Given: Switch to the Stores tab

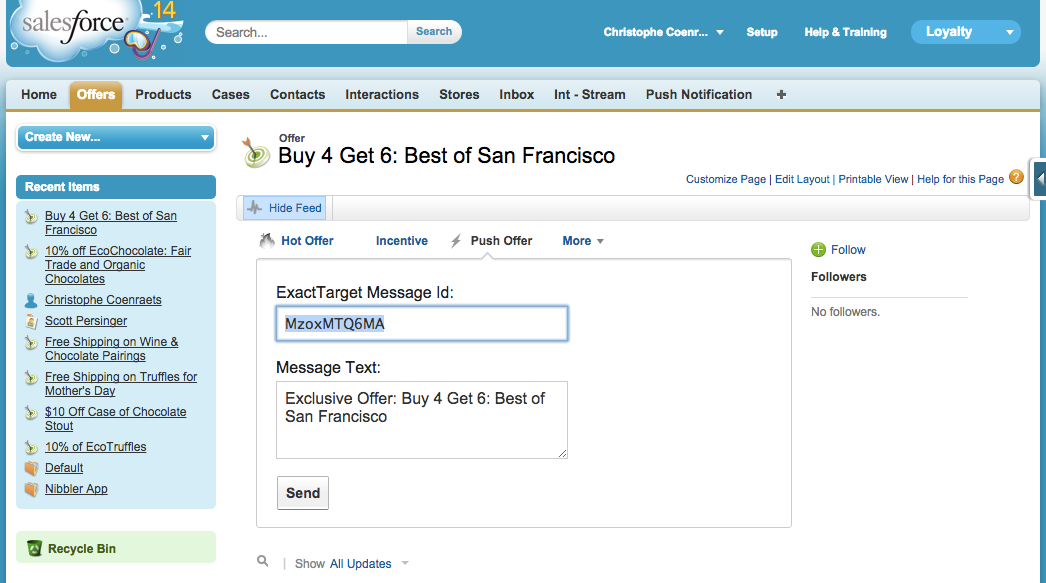Looking at the screenshot, I should [x=459, y=95].
